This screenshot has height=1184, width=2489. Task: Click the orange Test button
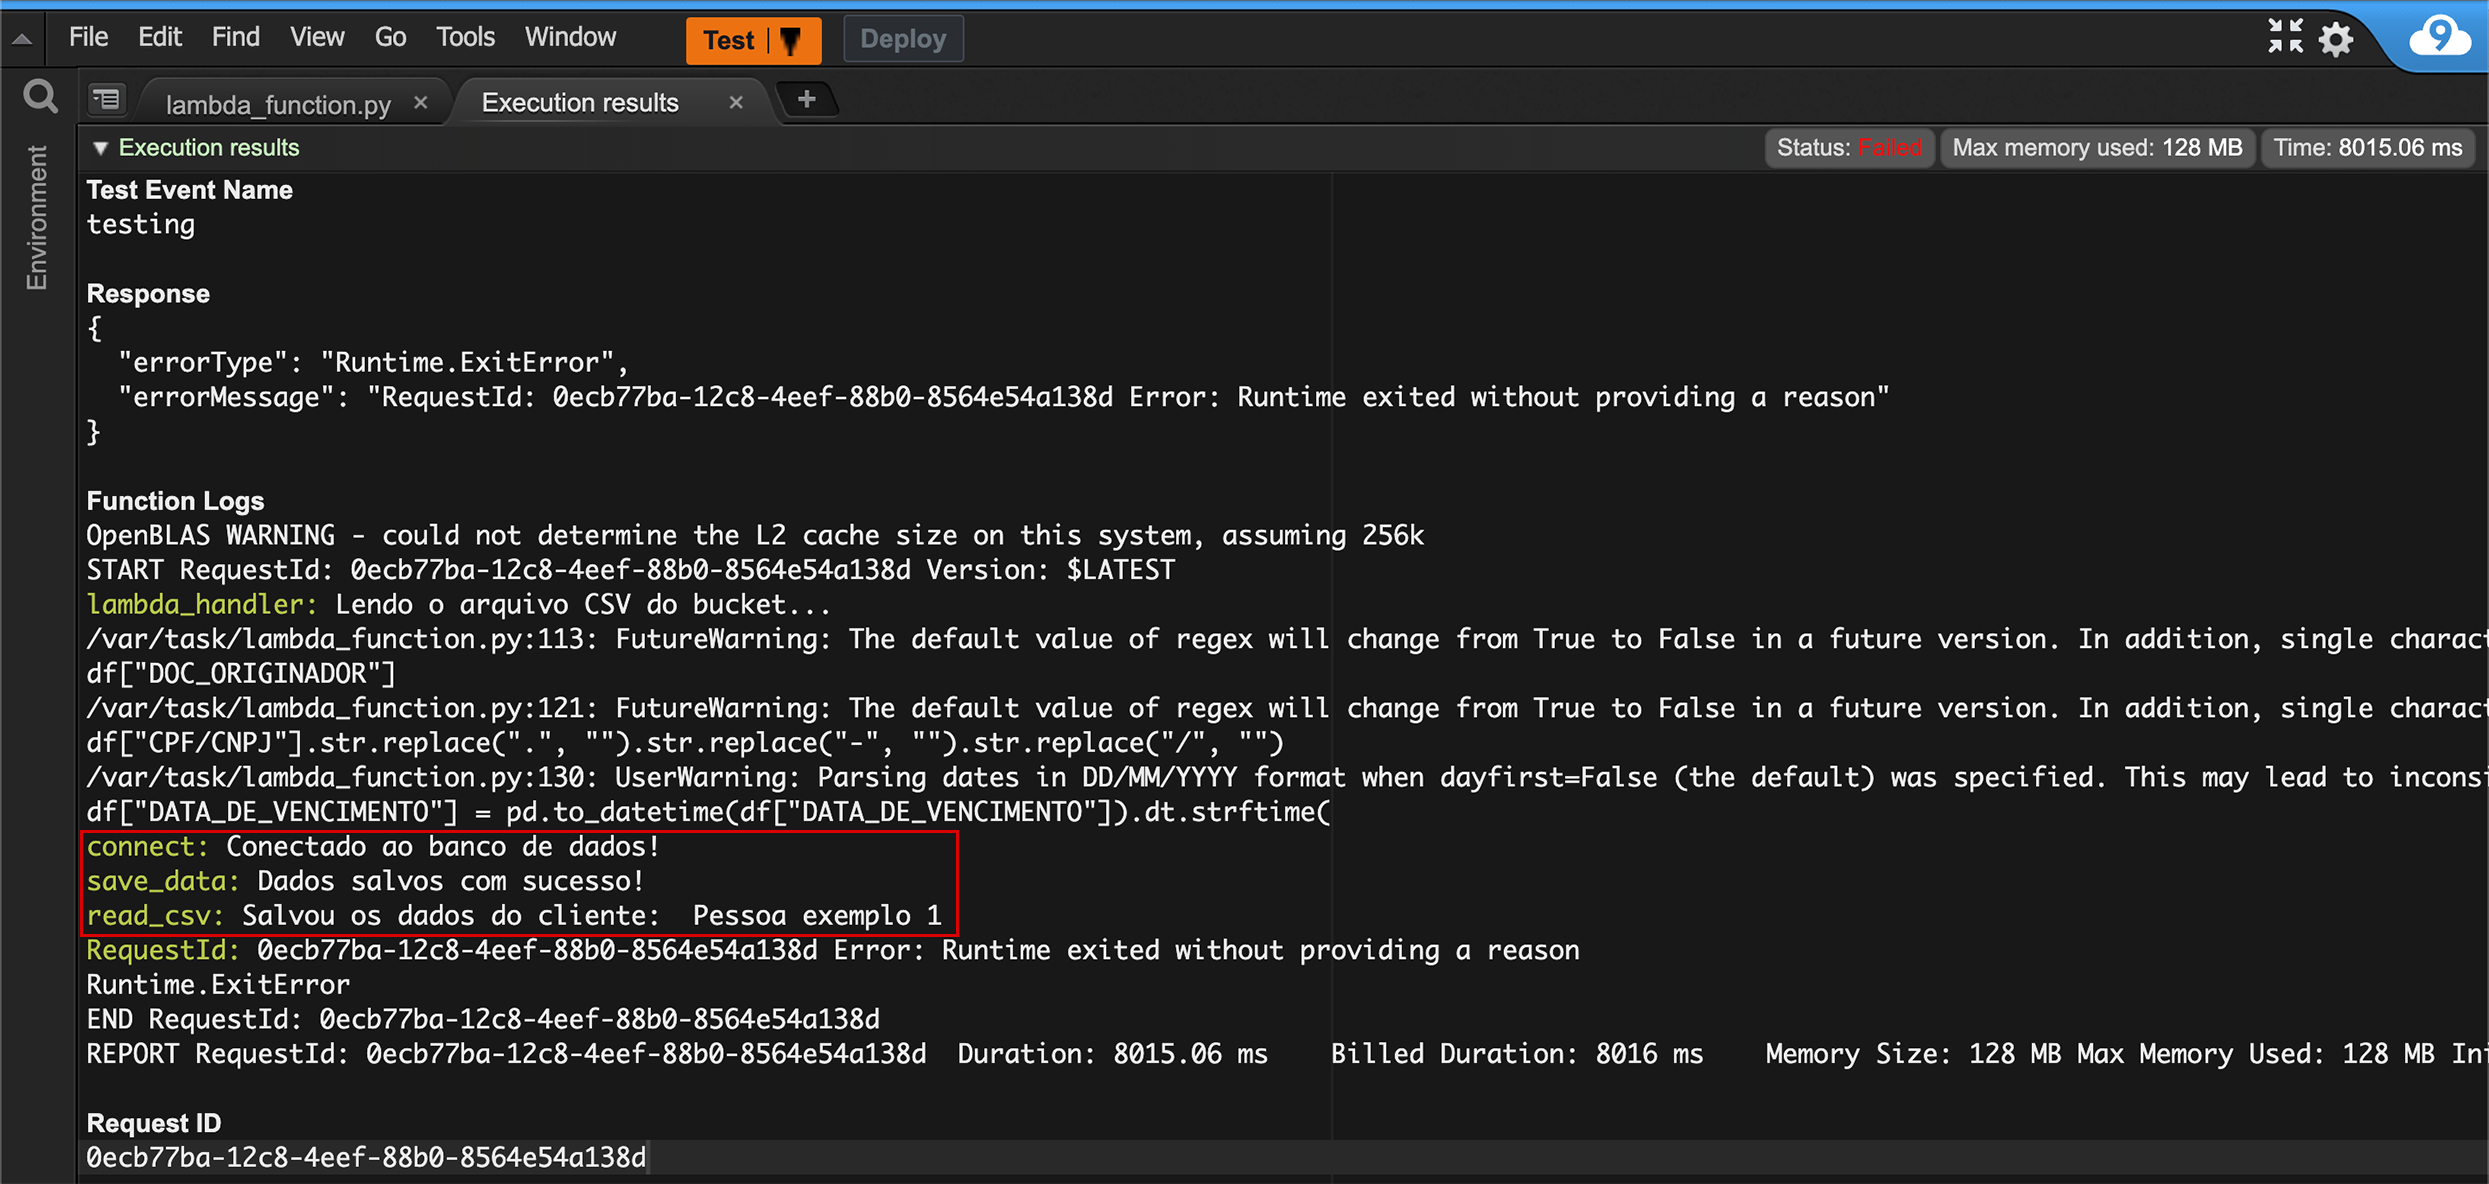coord(728,40)
